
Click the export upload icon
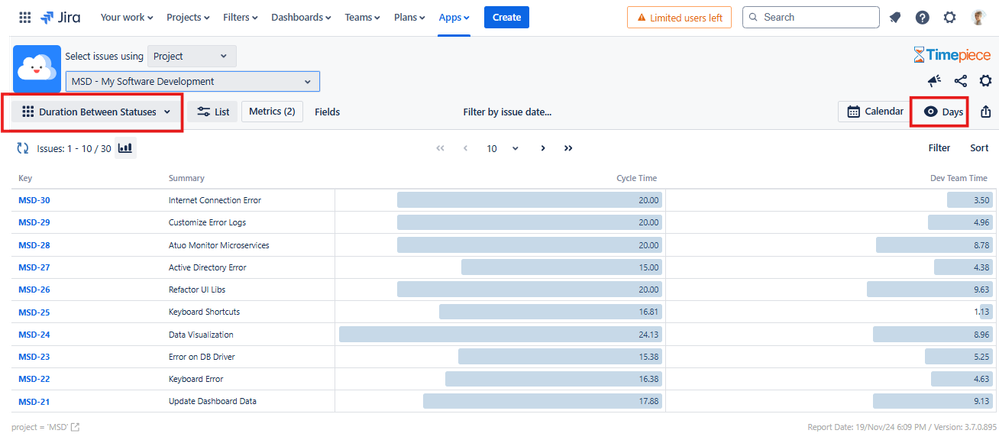pos(986,111)
